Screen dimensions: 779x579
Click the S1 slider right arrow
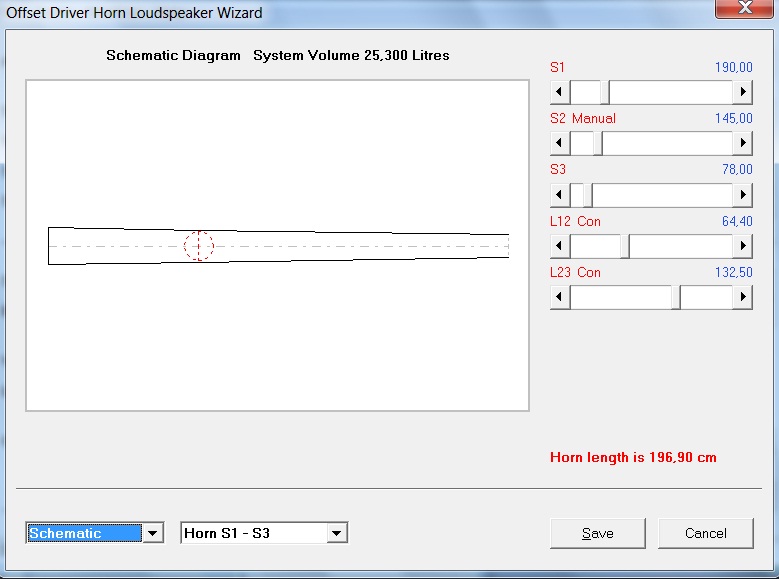coord(743,92)
